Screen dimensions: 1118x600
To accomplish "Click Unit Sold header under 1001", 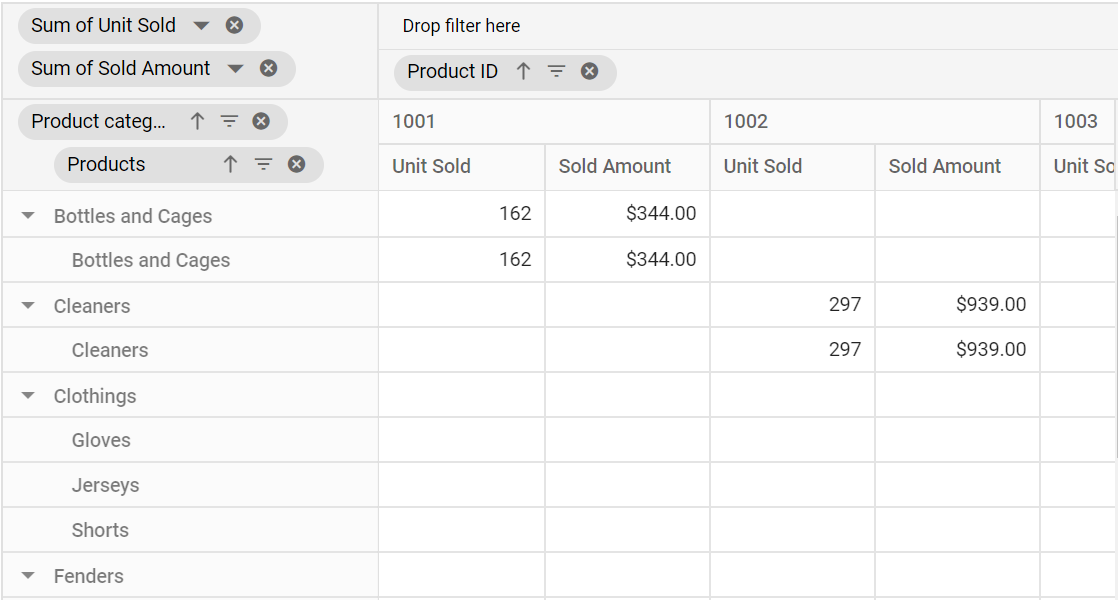I will coord(461,167).
